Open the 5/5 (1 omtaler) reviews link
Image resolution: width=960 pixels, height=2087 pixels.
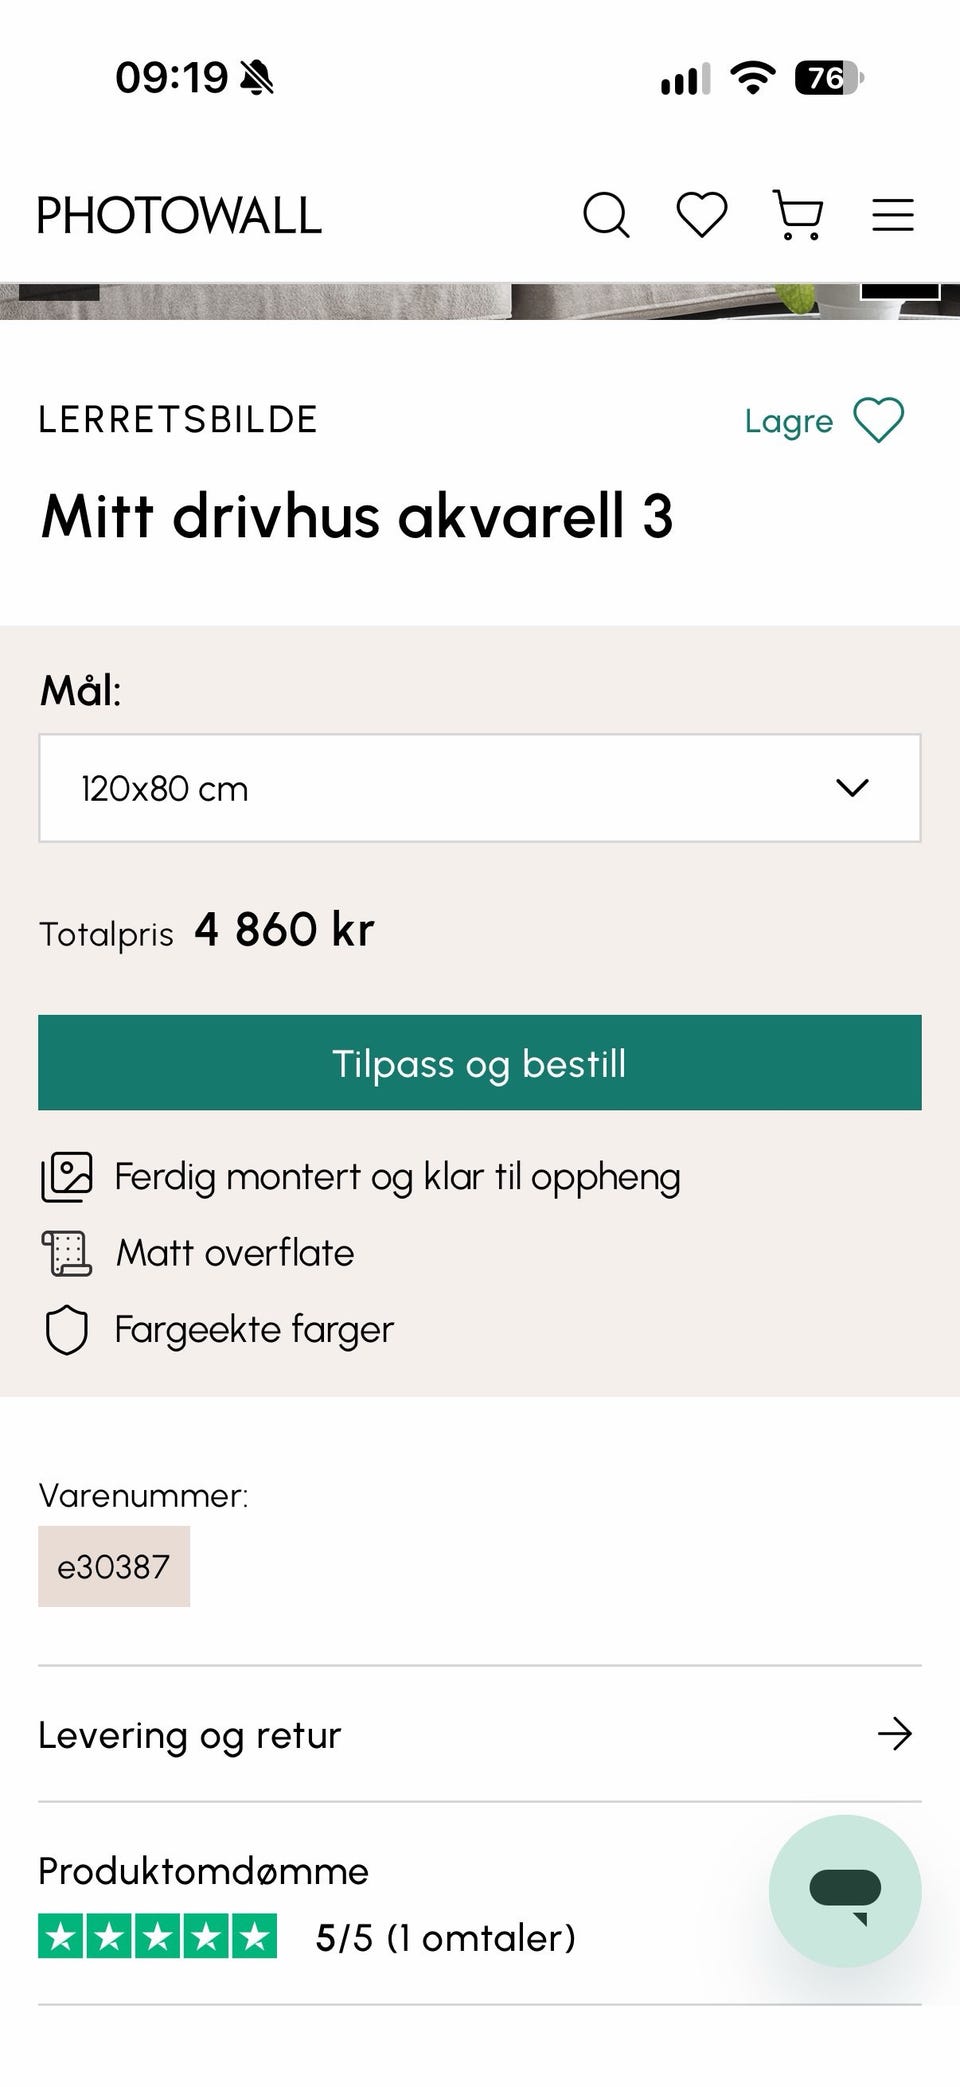[445, 1938]
